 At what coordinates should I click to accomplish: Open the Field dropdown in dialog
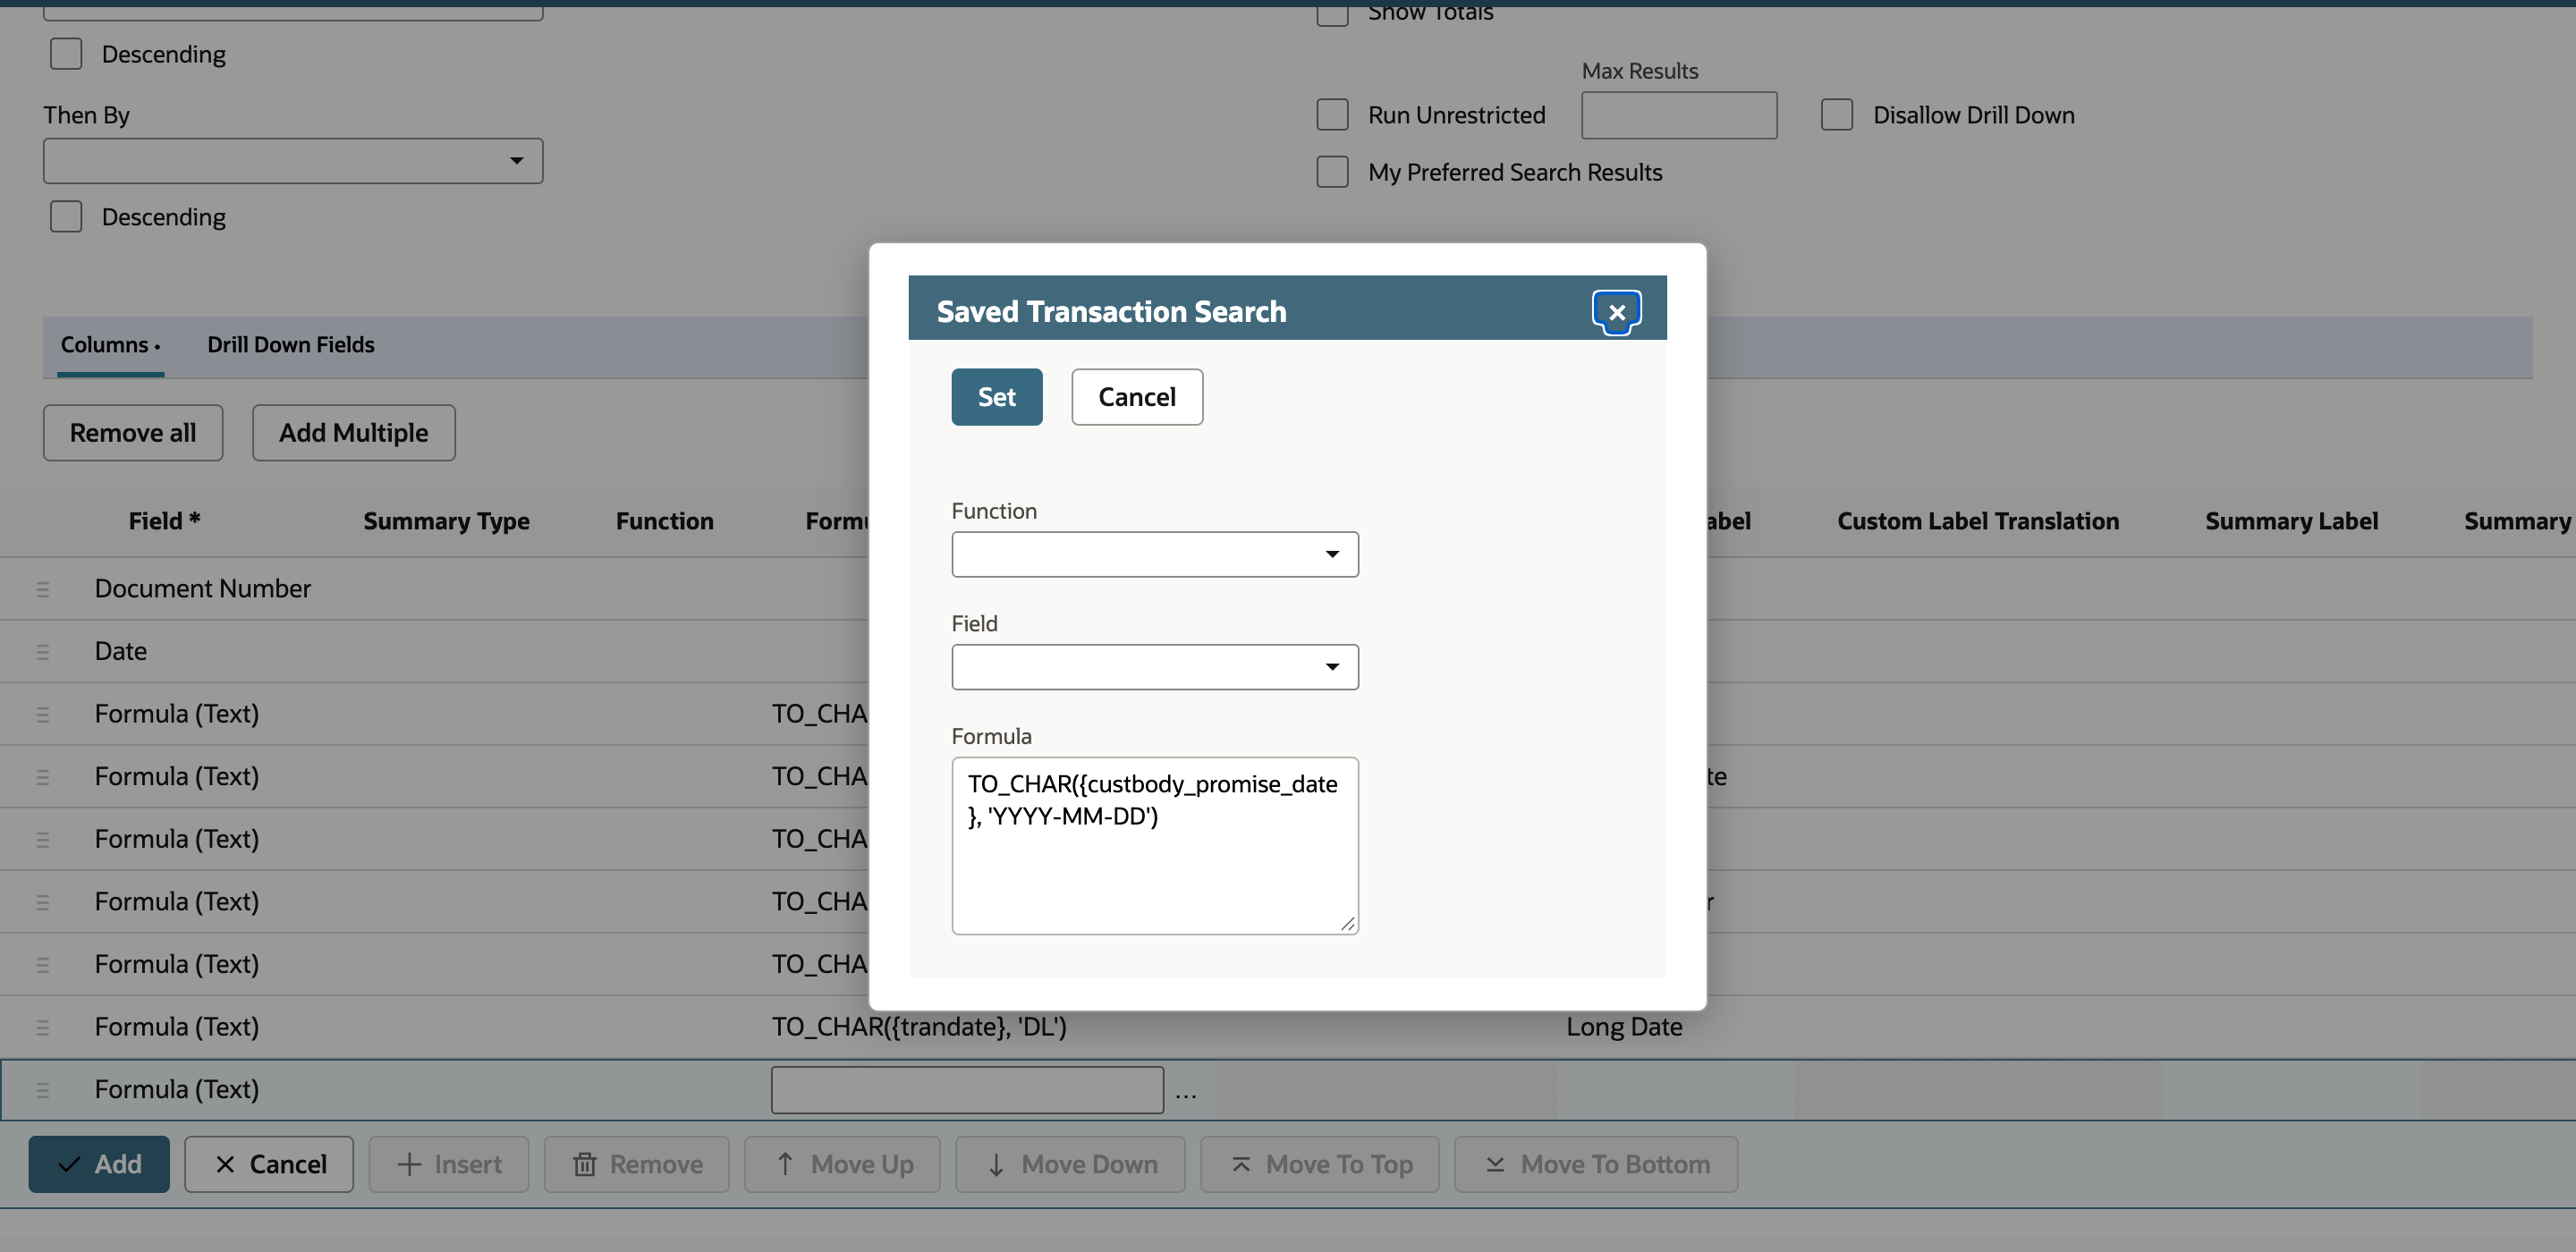pyautogui.click(x=1154, y=667)
